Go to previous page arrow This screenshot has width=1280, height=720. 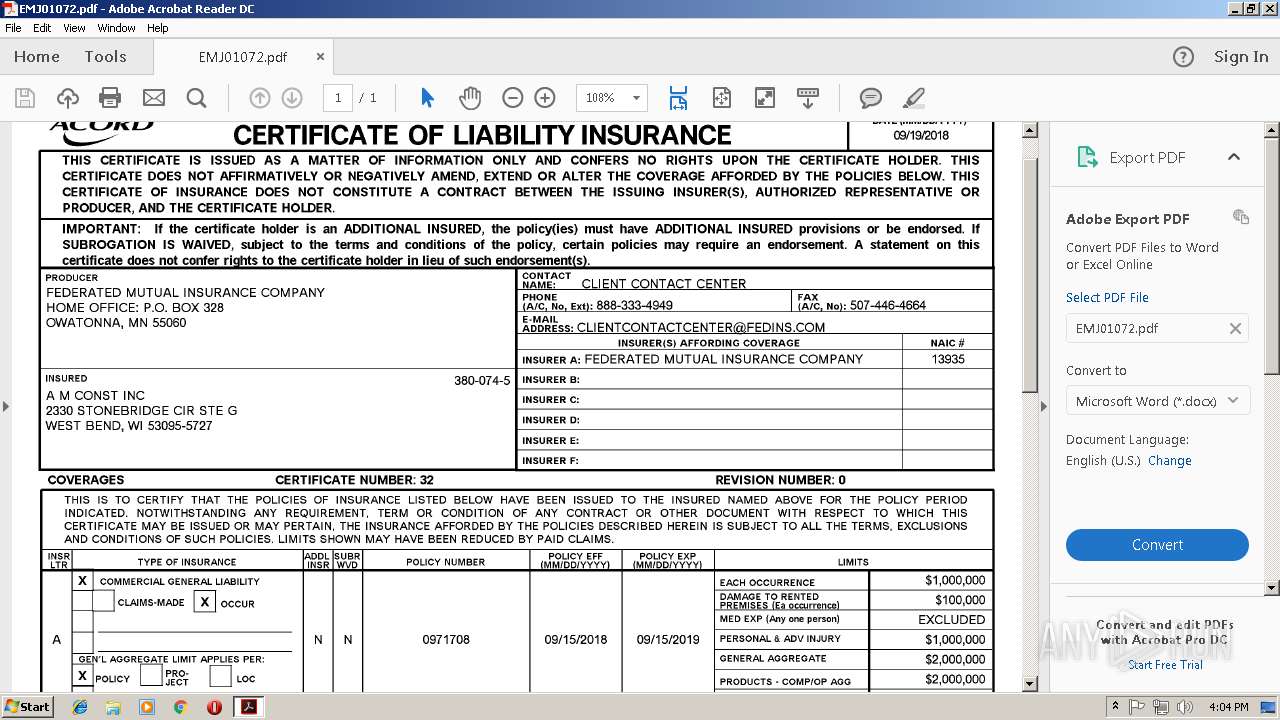(259, 97)
